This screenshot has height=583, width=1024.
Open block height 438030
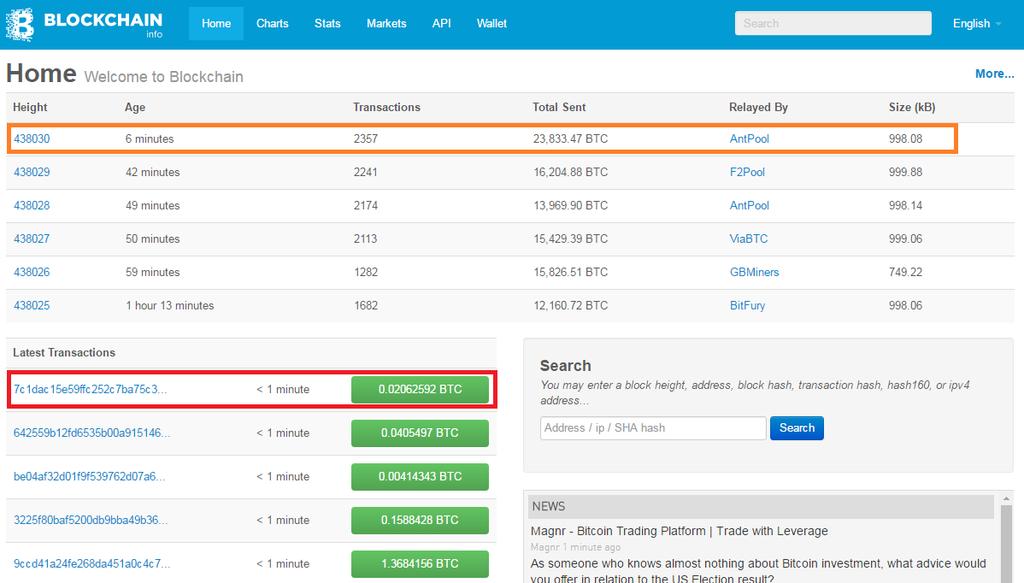point(32,138)
